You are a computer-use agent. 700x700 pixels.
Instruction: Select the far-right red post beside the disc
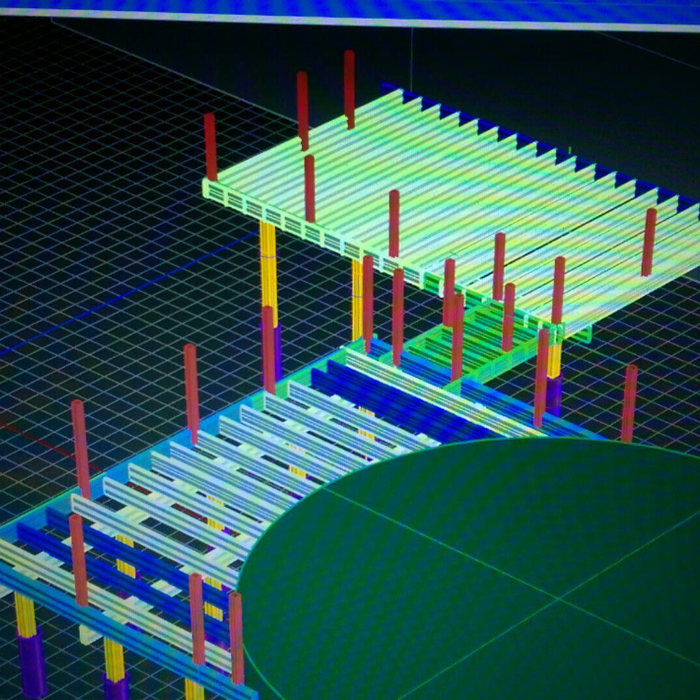pyautogui.click(x=628, y=402)
